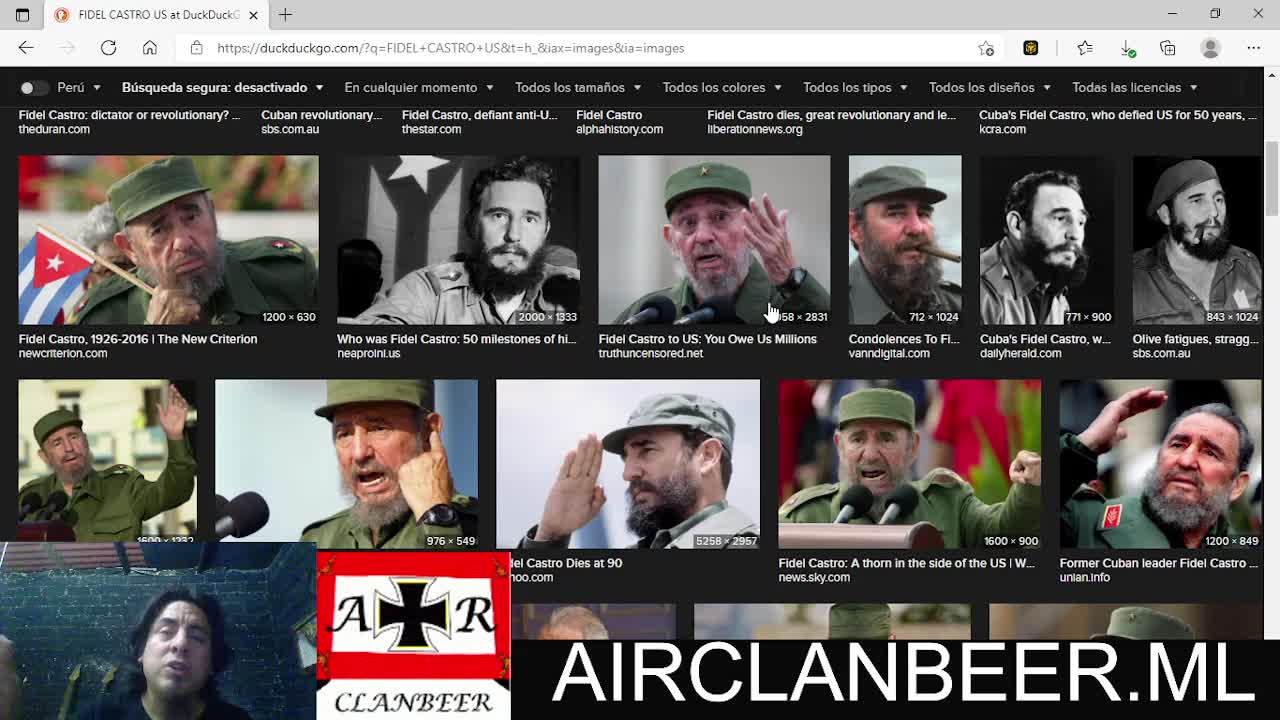Reload the DuckDuckGo page
The height and width of the screenshot is (720, 1280).
[108, 48]
